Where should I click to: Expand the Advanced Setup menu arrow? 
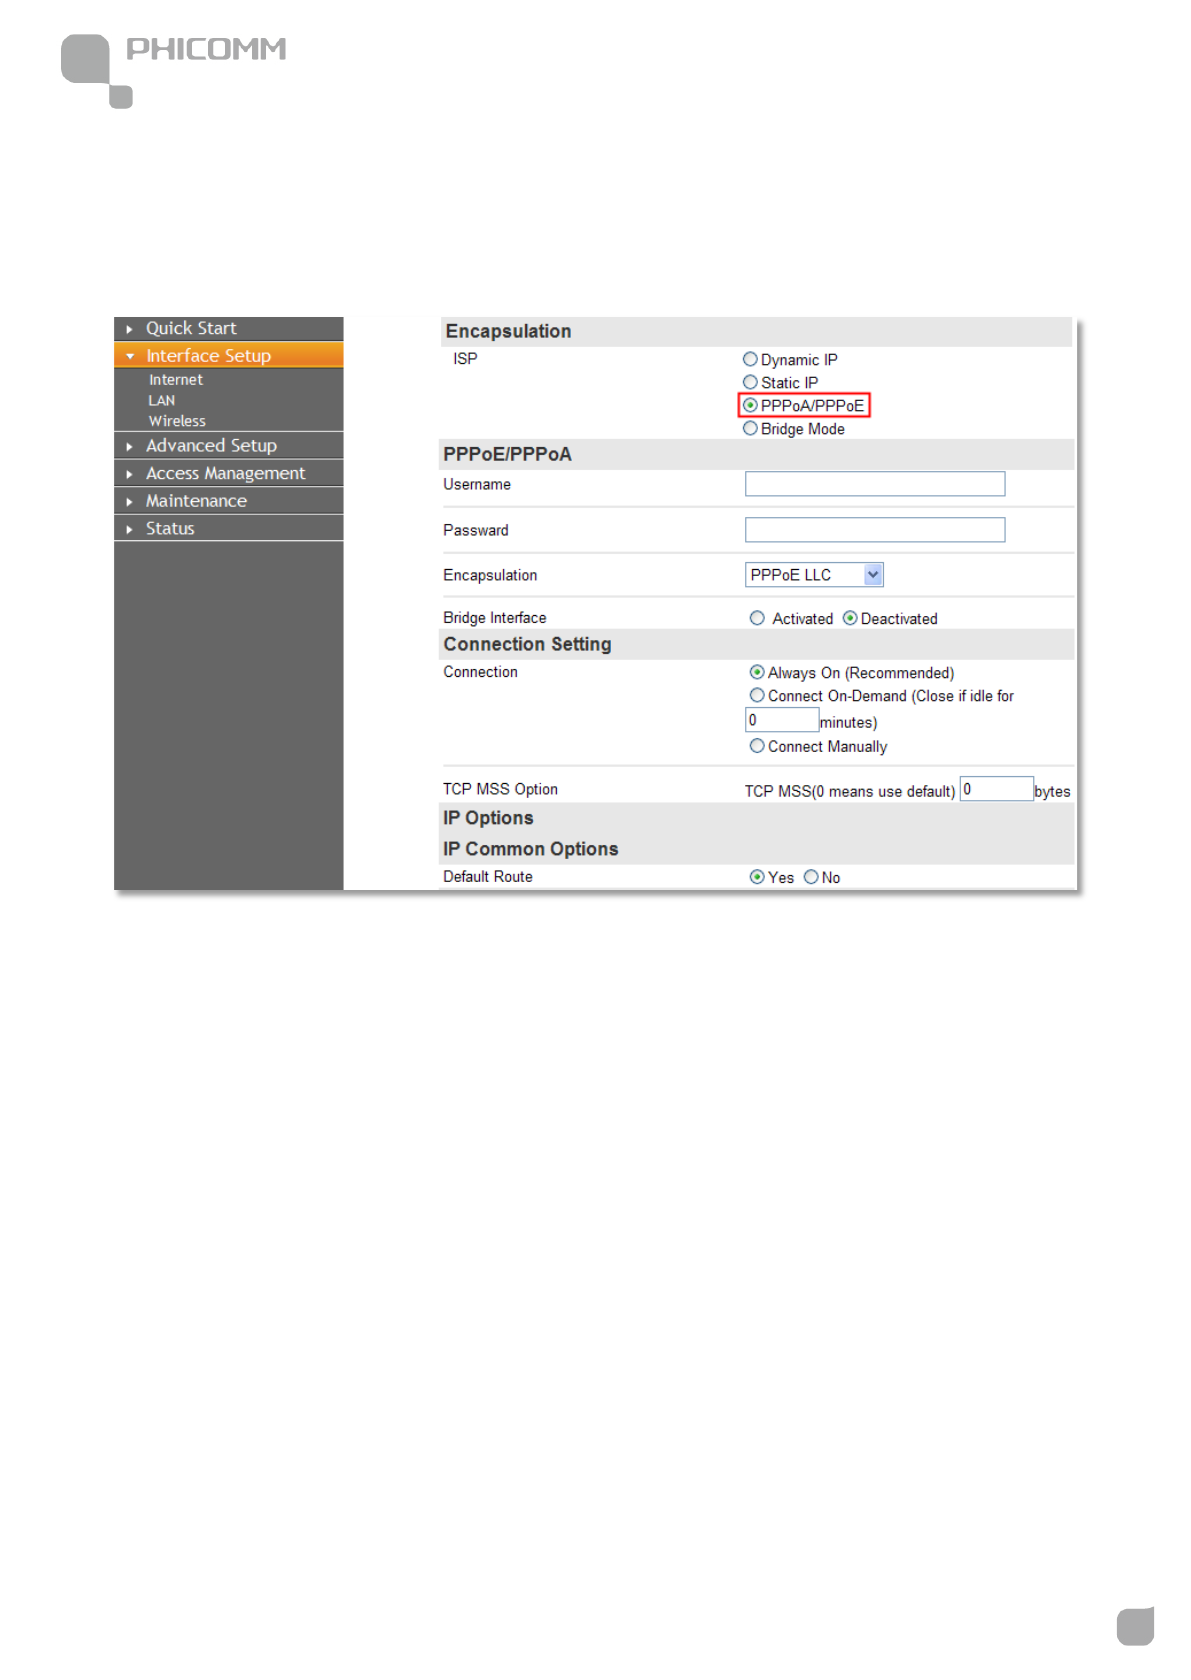pos(129,446)
